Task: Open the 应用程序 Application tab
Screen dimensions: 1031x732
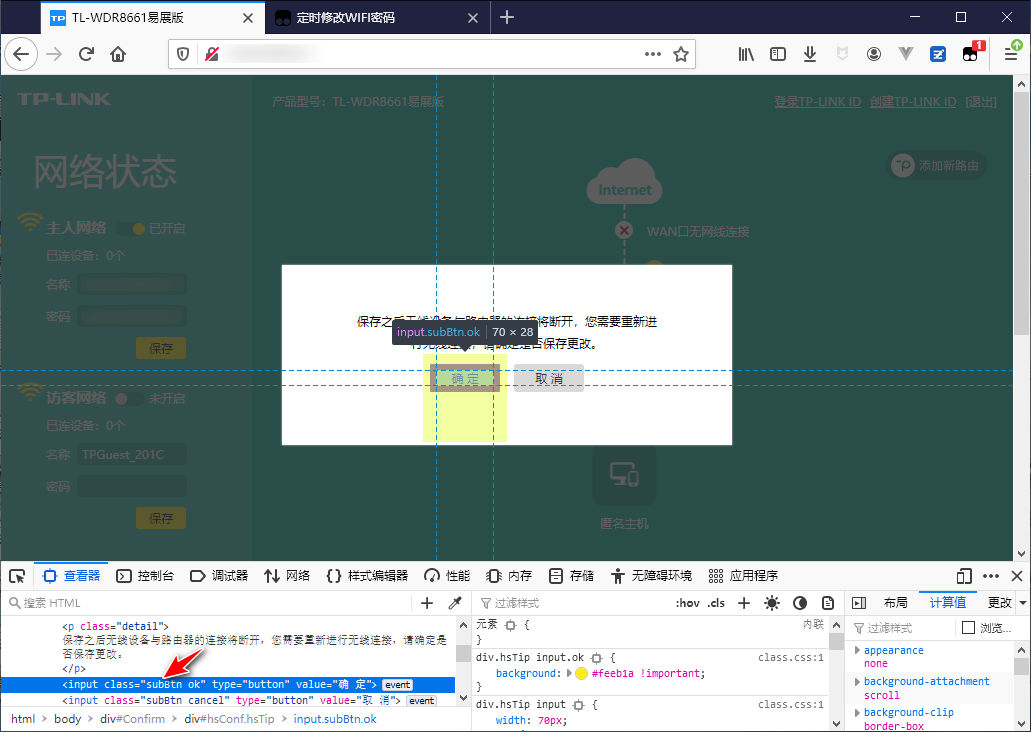Action: point(744,576)
